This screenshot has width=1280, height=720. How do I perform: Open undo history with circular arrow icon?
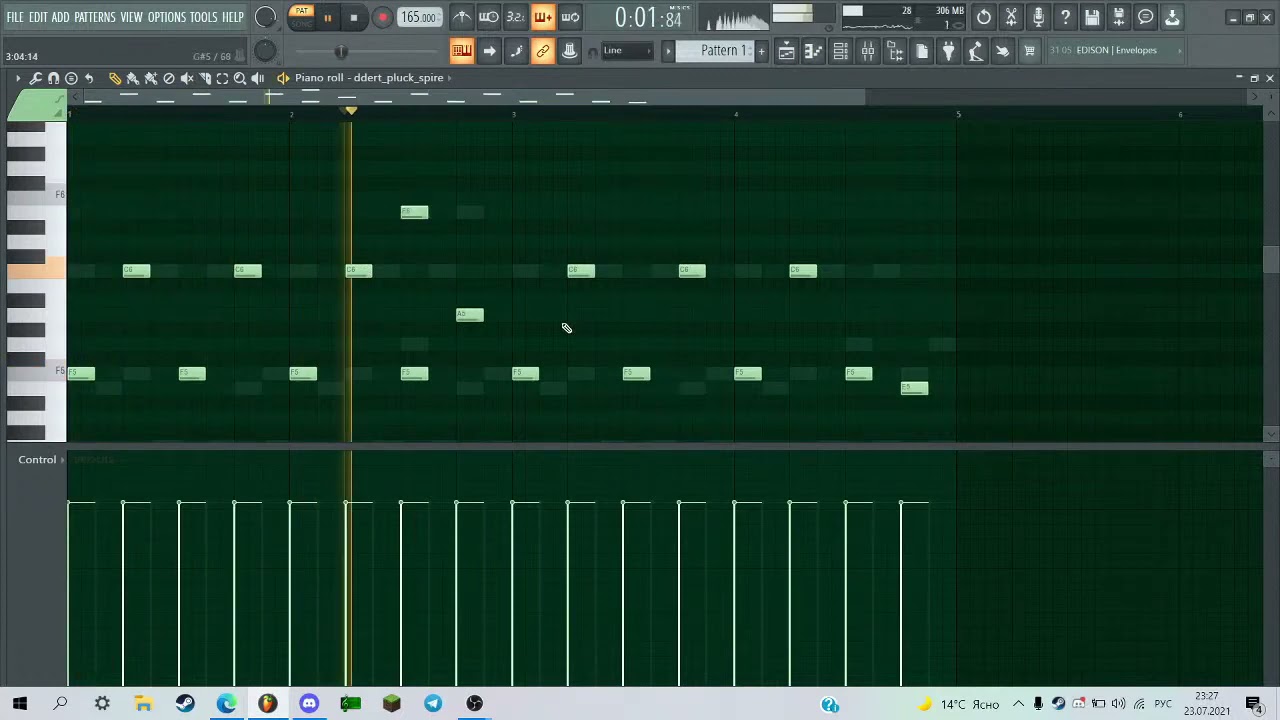tap(984, 17)
